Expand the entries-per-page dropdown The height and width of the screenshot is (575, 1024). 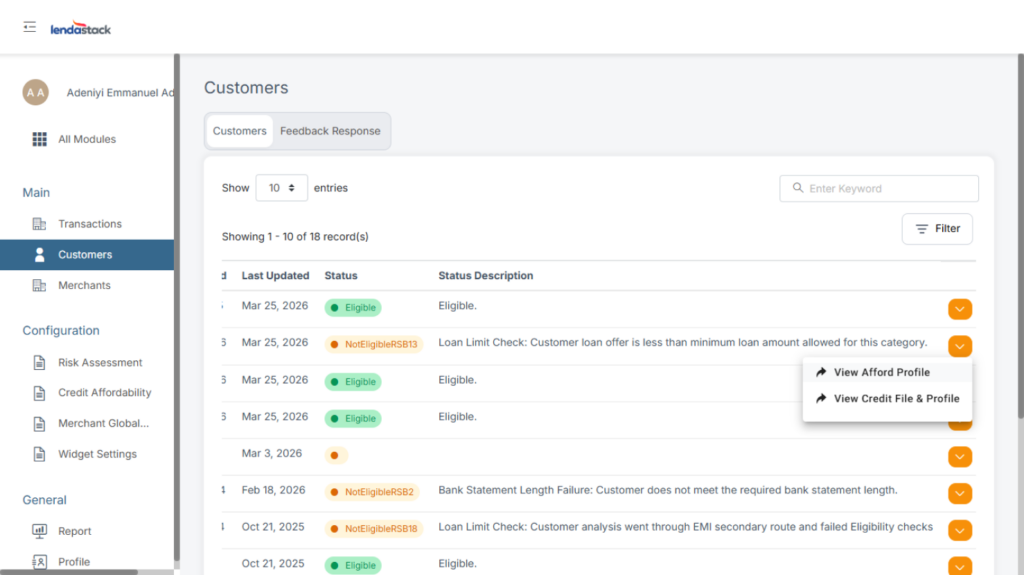[x=281, y=188]
